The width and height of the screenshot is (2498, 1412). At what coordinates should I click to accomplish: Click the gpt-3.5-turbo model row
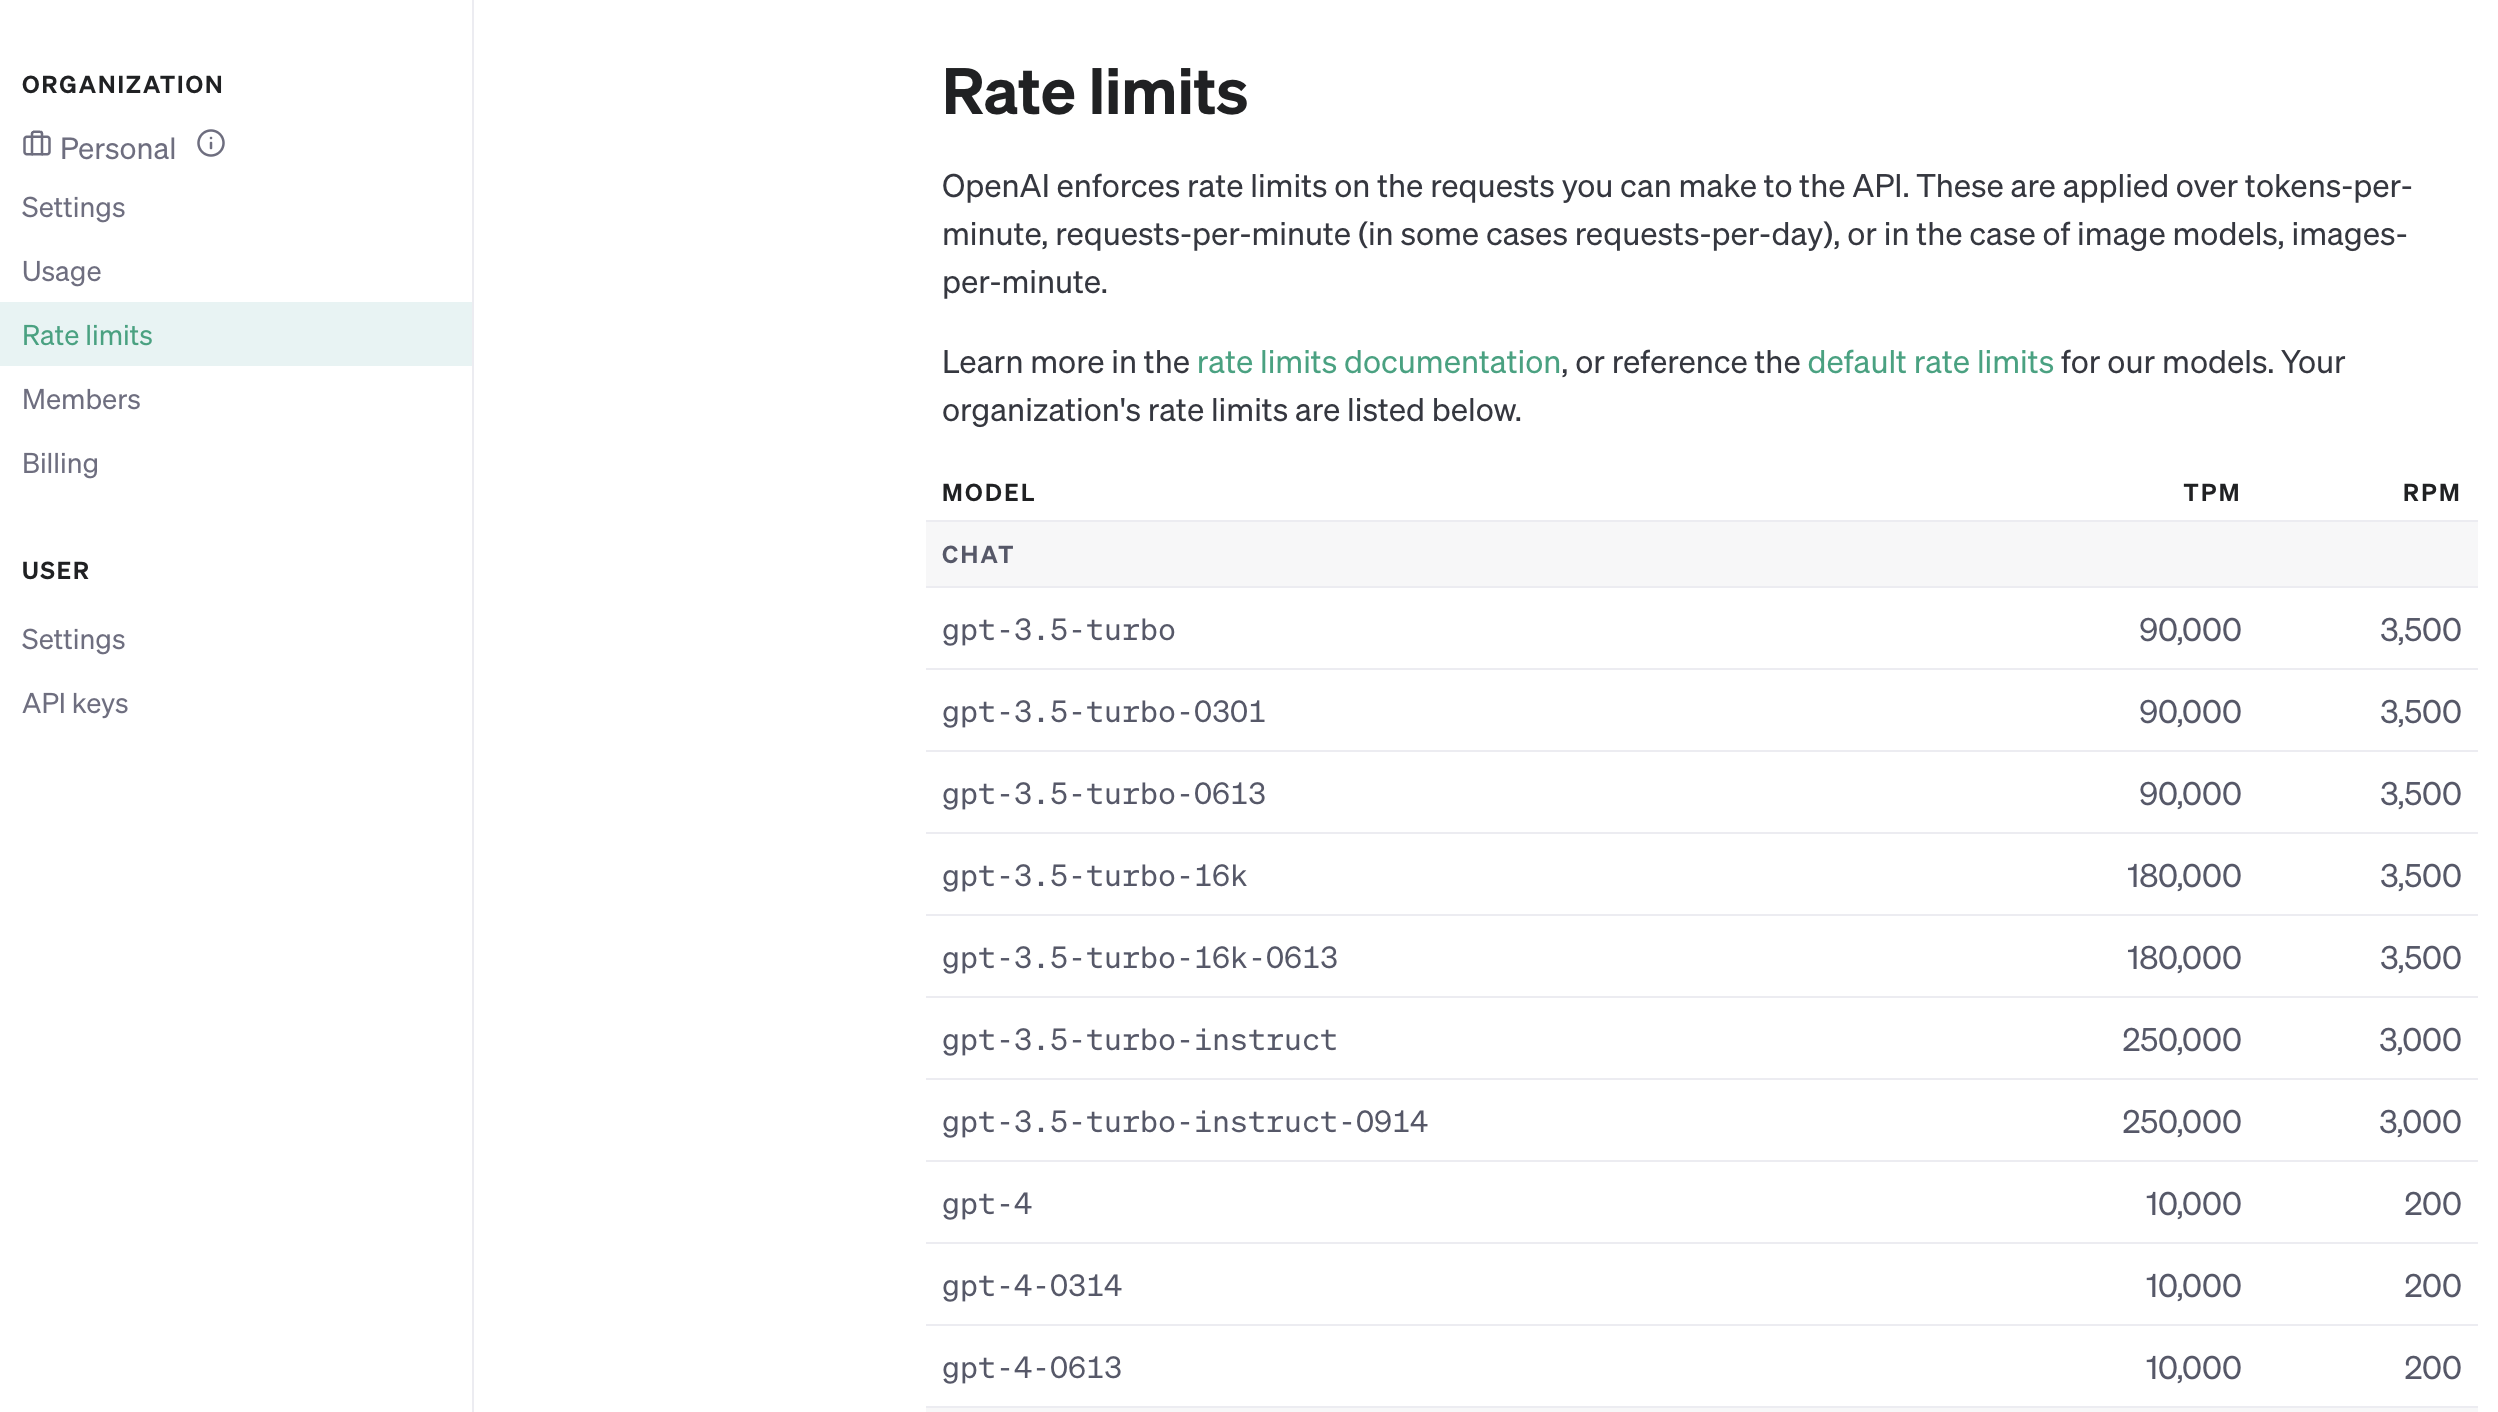[x=1058, y=630]
